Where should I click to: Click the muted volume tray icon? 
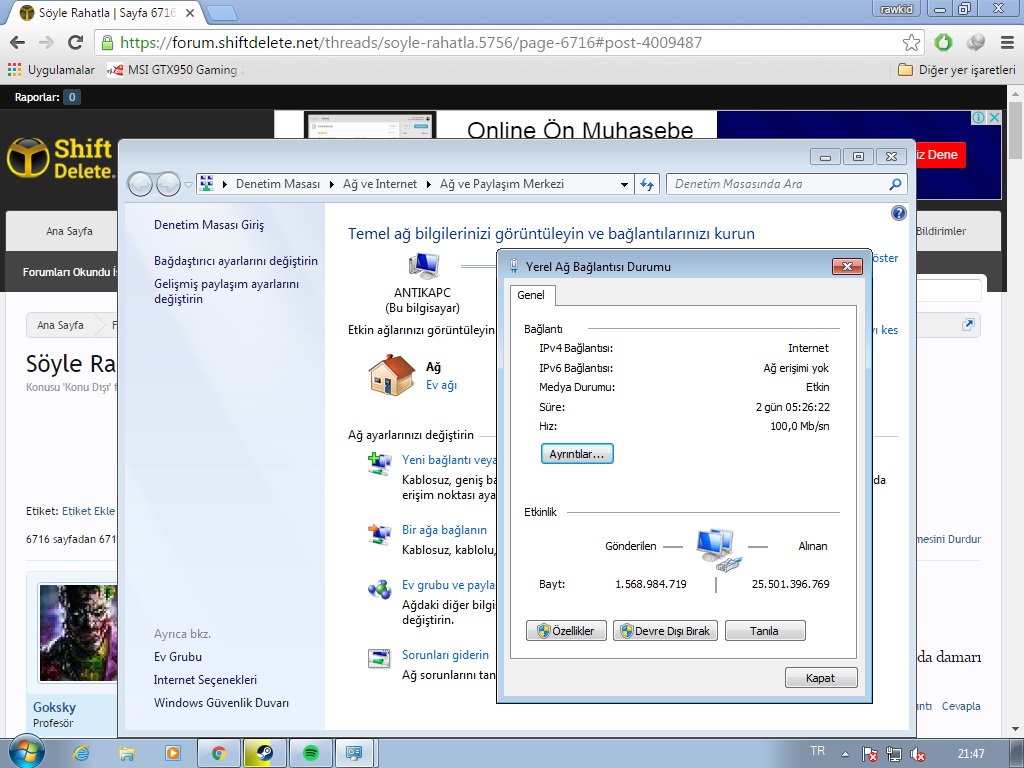coord(918,754)
